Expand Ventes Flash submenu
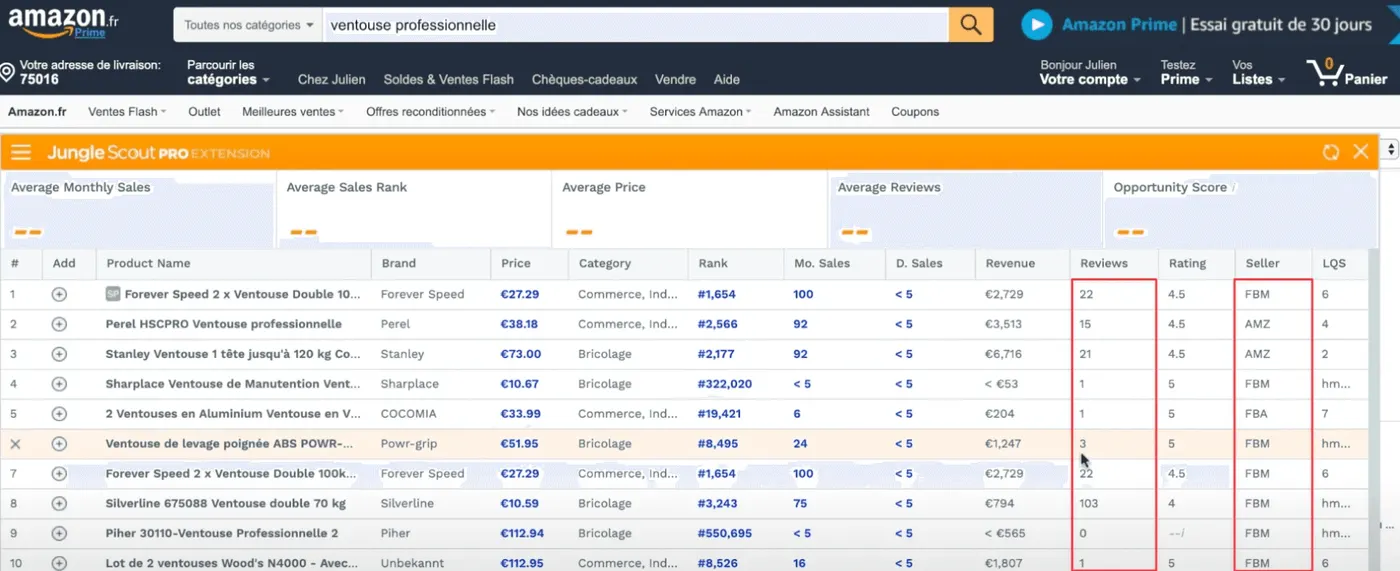The width and height of the screenshot is (1400, 571). [127, 112]
